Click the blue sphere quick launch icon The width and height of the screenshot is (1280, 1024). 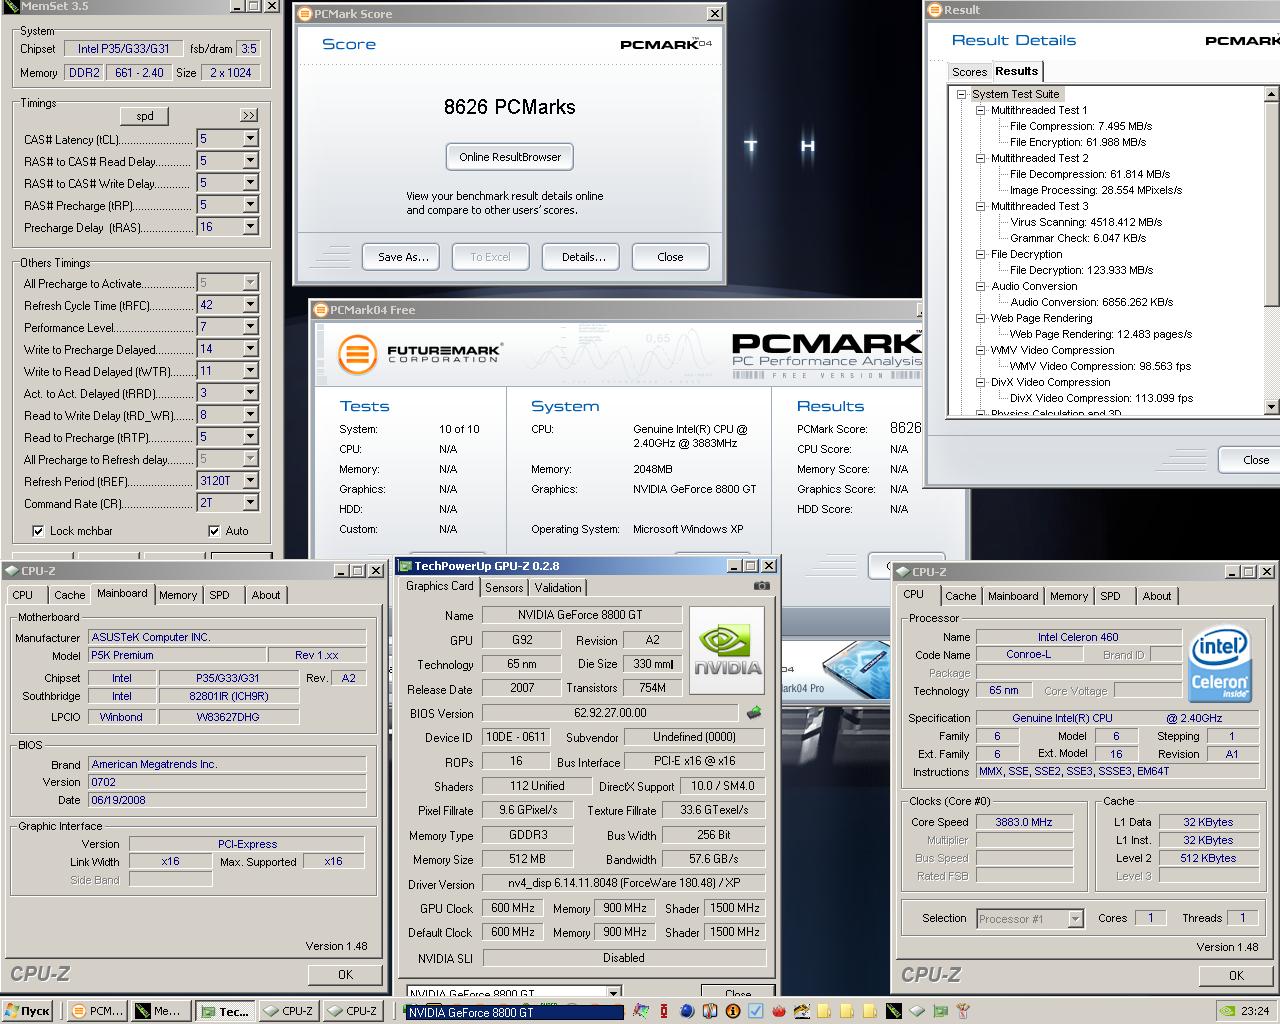pyautogui.click(x=689, y=1011)
